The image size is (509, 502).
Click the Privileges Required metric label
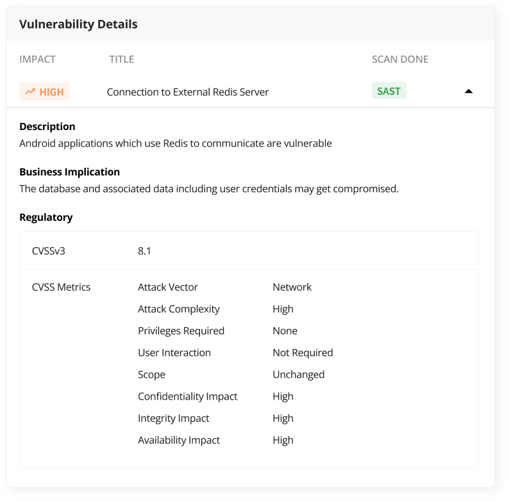181,331
